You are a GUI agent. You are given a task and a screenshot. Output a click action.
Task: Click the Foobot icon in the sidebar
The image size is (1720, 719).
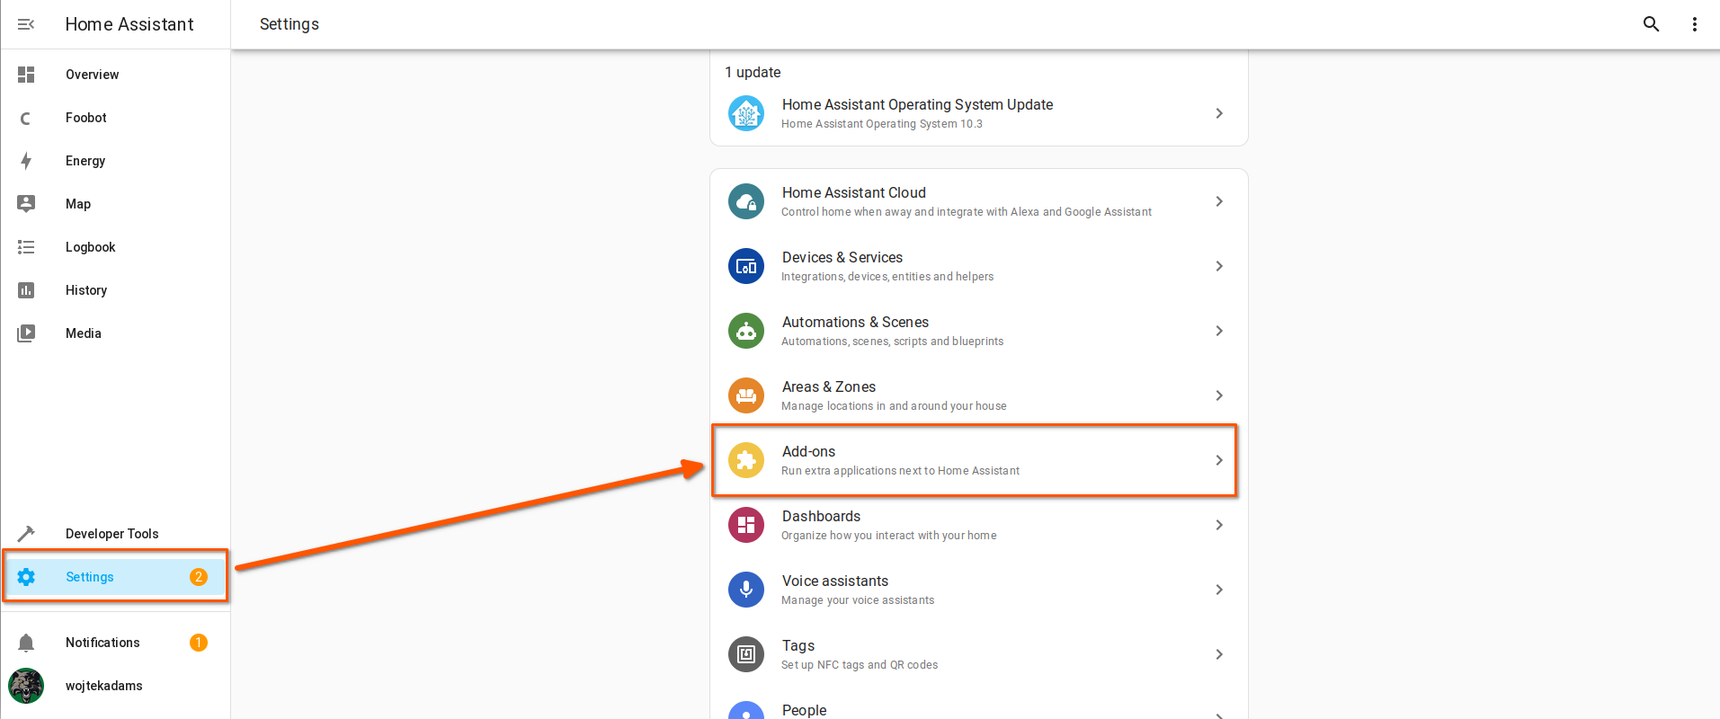[26, 118]
